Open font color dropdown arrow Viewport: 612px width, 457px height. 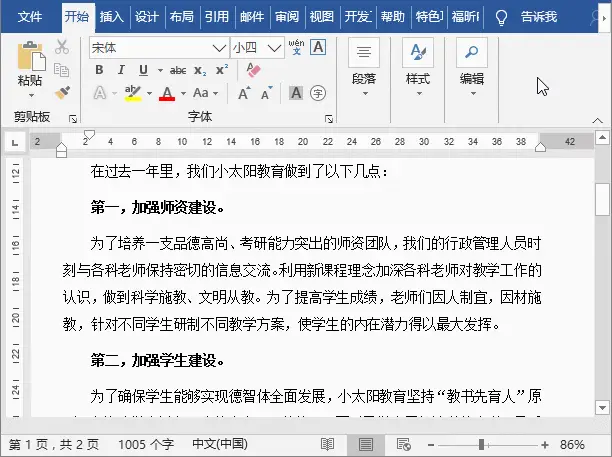(x=183, y=94)
